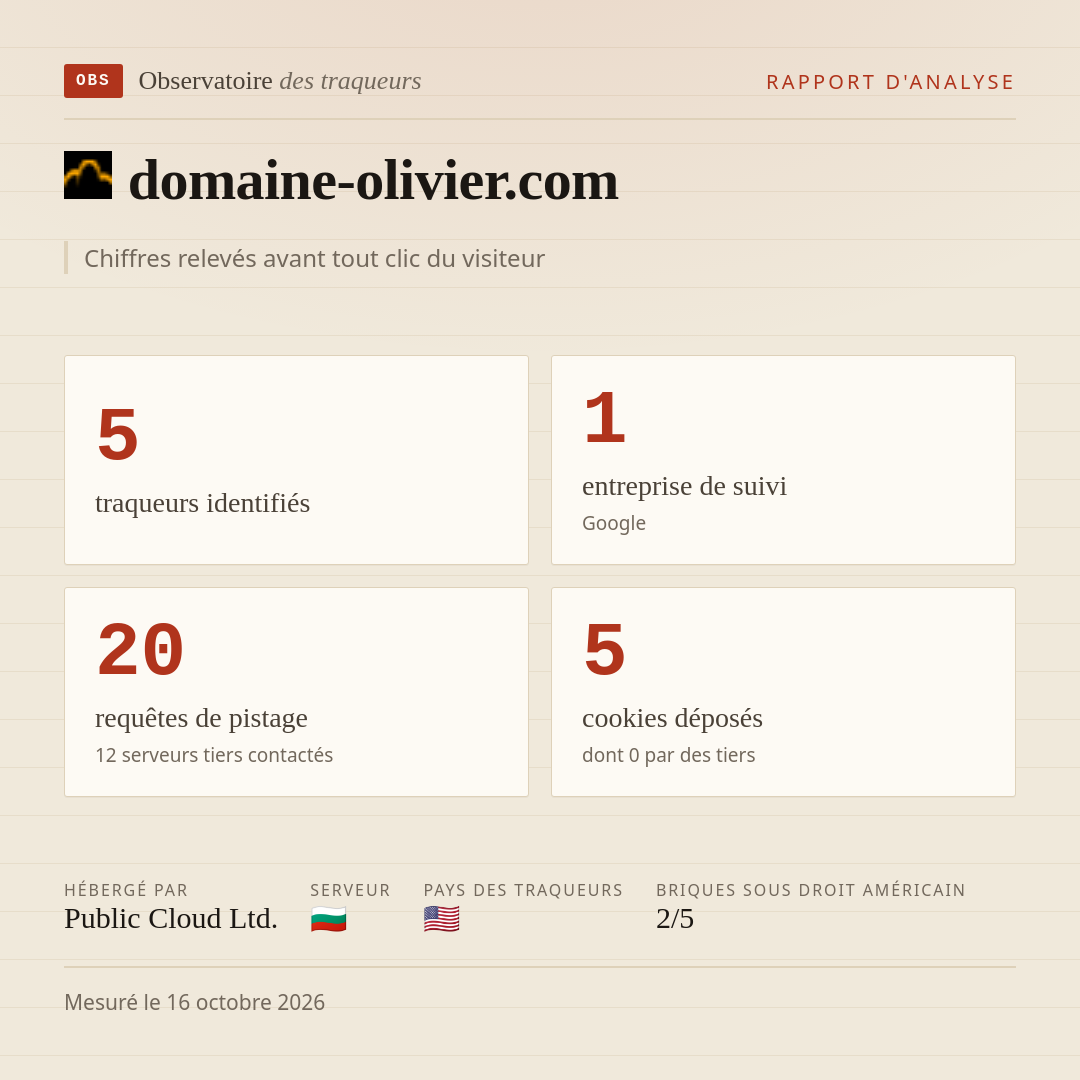Click 'Mesuré le 16 octobre 2026' date
This screenshot has width=1080, height=1080.
(194, 1002)
